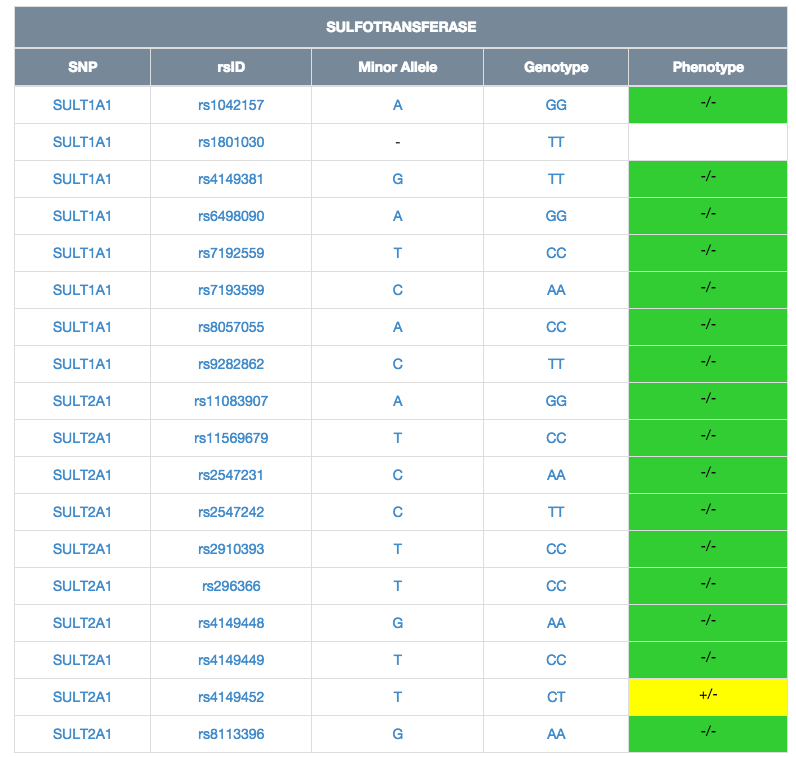The height and width of the screenshot is (757, 796).
Task: Open the rs8057055 rsID entry
Action: (231, 327)
